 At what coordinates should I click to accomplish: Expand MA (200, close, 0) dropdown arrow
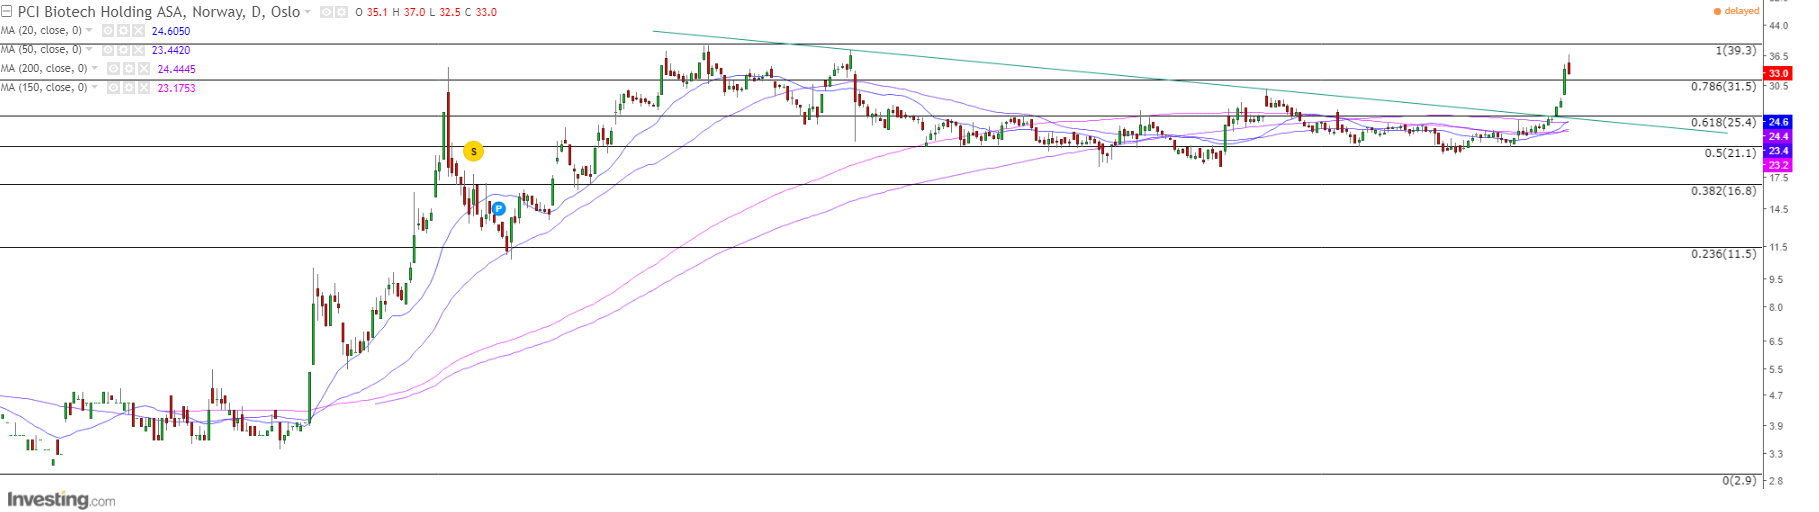pyautogui.click(x=94, y=68)
